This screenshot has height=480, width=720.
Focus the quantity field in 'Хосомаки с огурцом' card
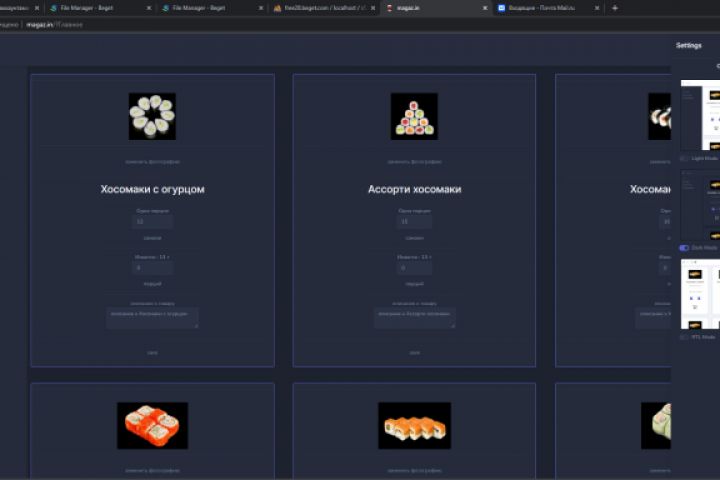point(152,268)
